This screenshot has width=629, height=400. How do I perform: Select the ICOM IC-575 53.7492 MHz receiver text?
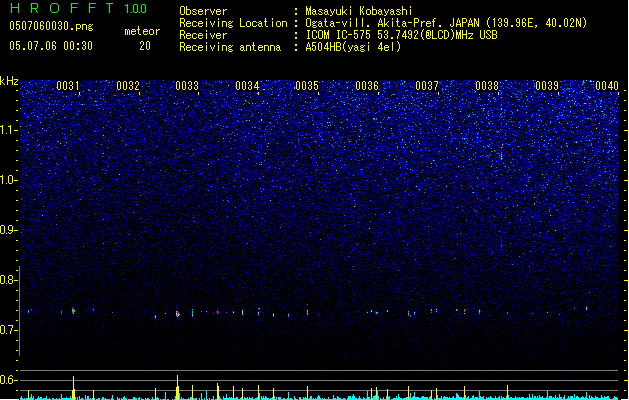[401, 35]
